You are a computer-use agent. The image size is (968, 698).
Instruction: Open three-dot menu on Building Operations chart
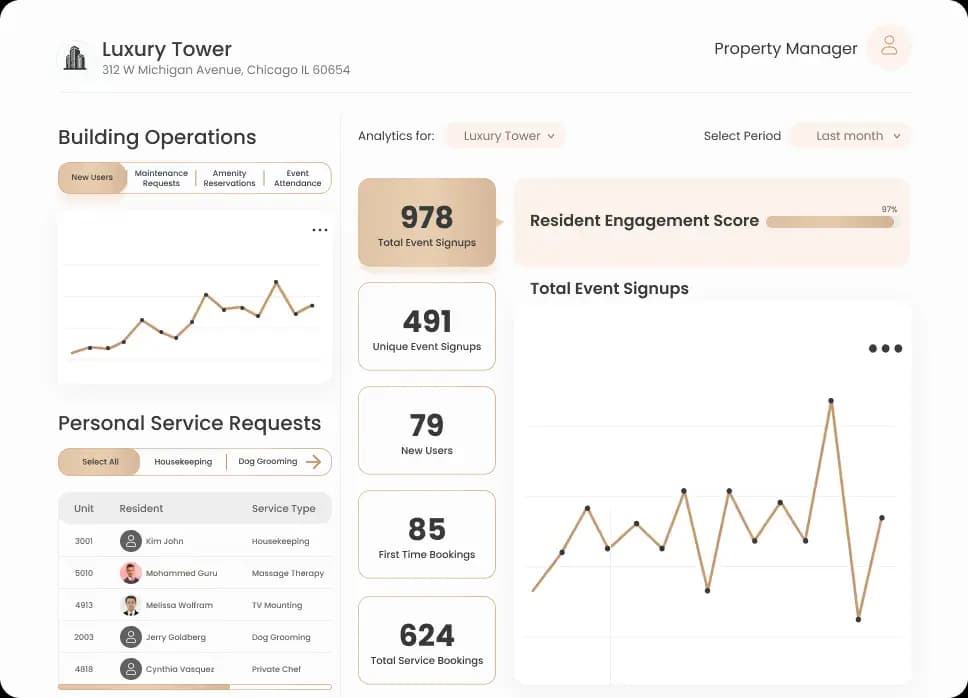(x=319, y=230)
